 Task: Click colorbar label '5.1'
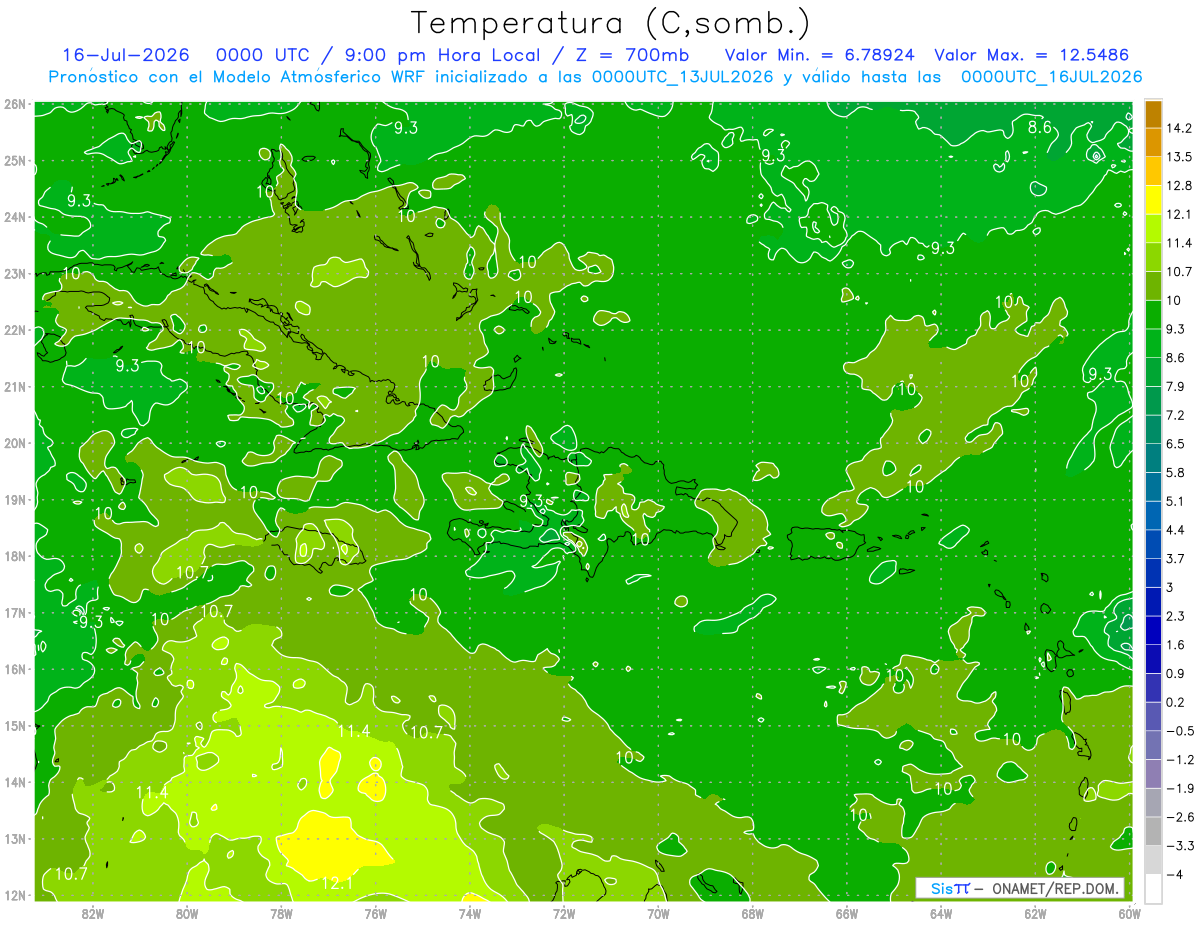tap(1176, 501)
